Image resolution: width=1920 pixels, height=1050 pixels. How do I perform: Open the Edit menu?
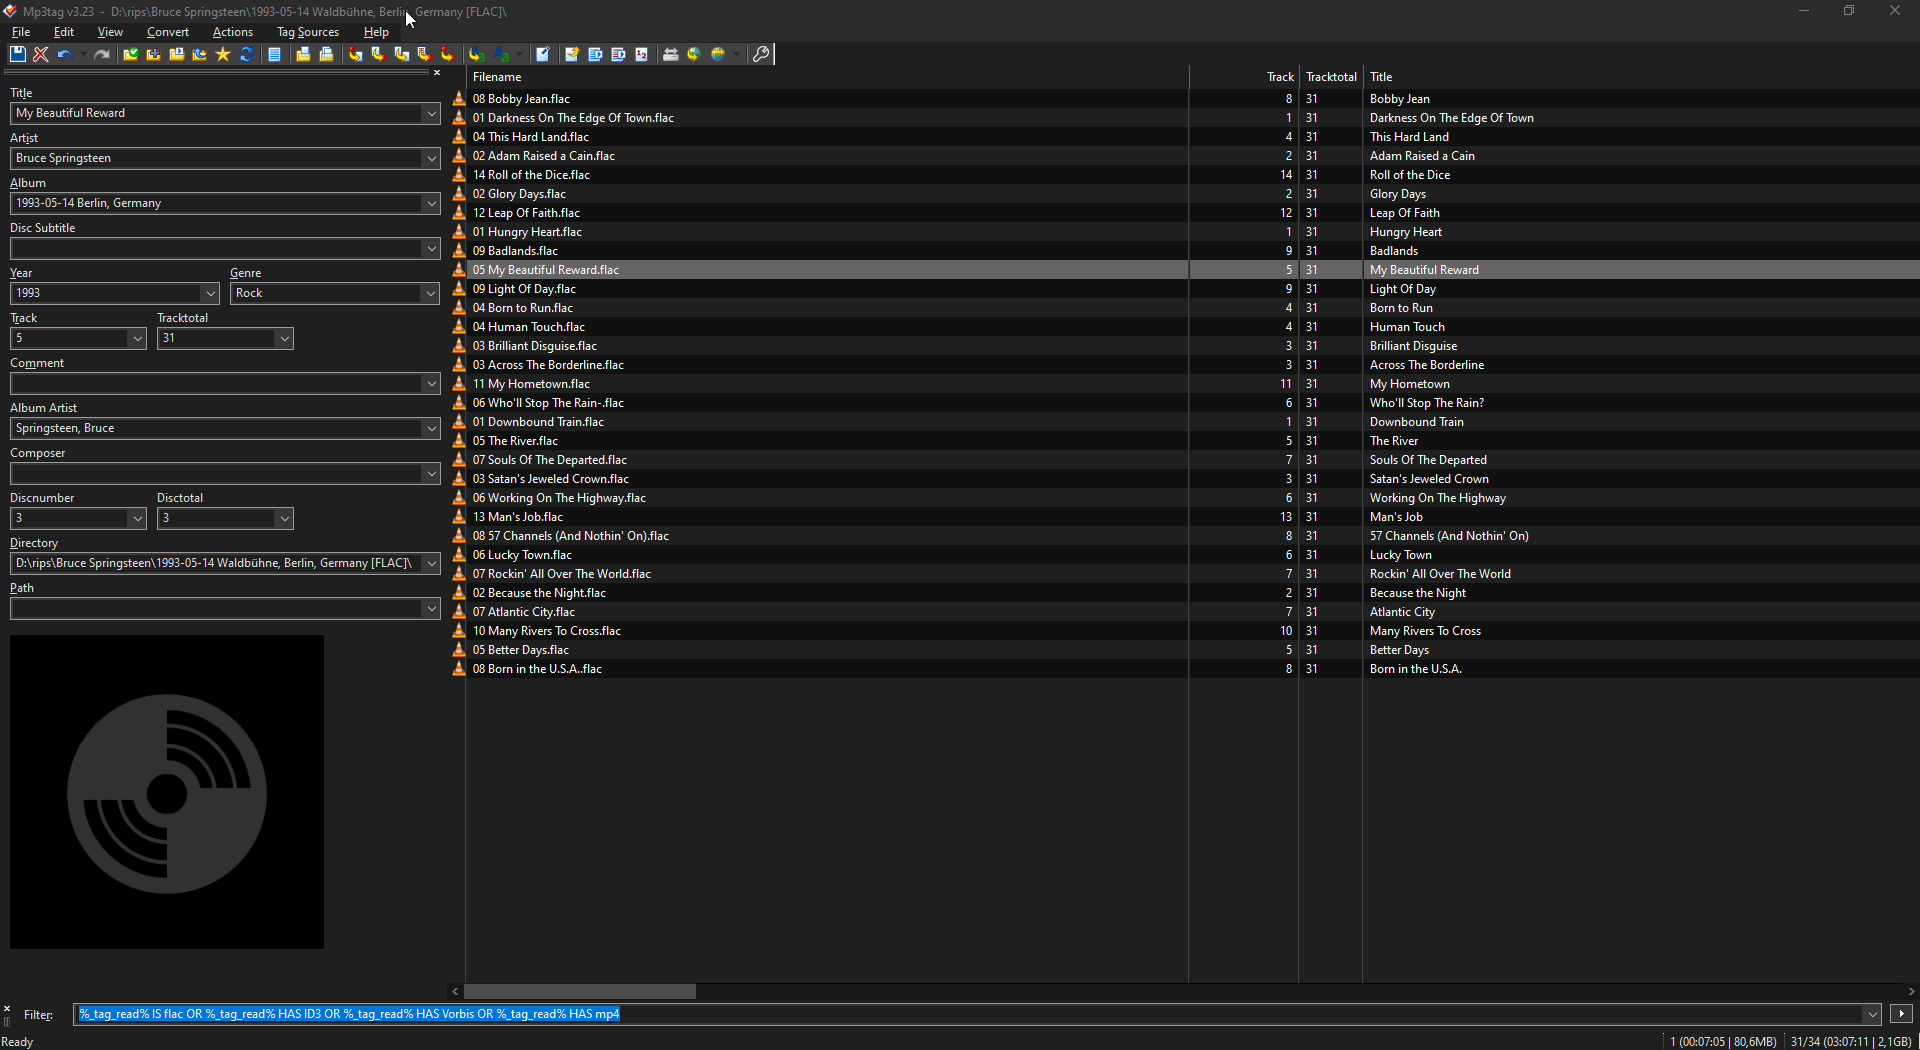[x=64, y=32]
